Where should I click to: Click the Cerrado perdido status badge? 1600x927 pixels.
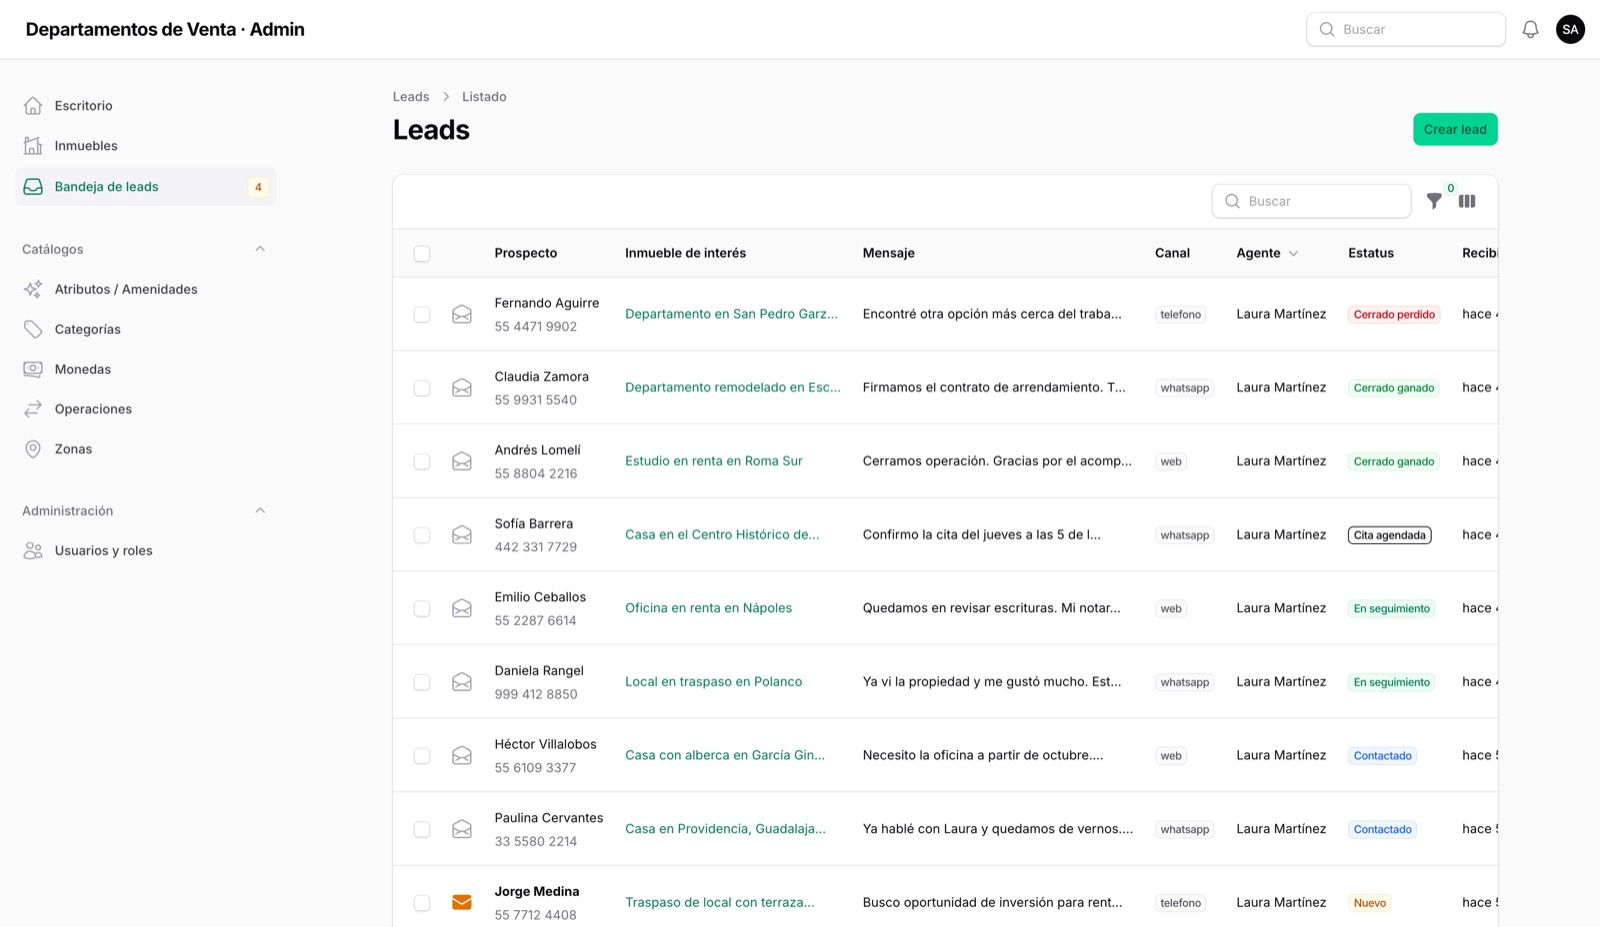[1394, 314]
